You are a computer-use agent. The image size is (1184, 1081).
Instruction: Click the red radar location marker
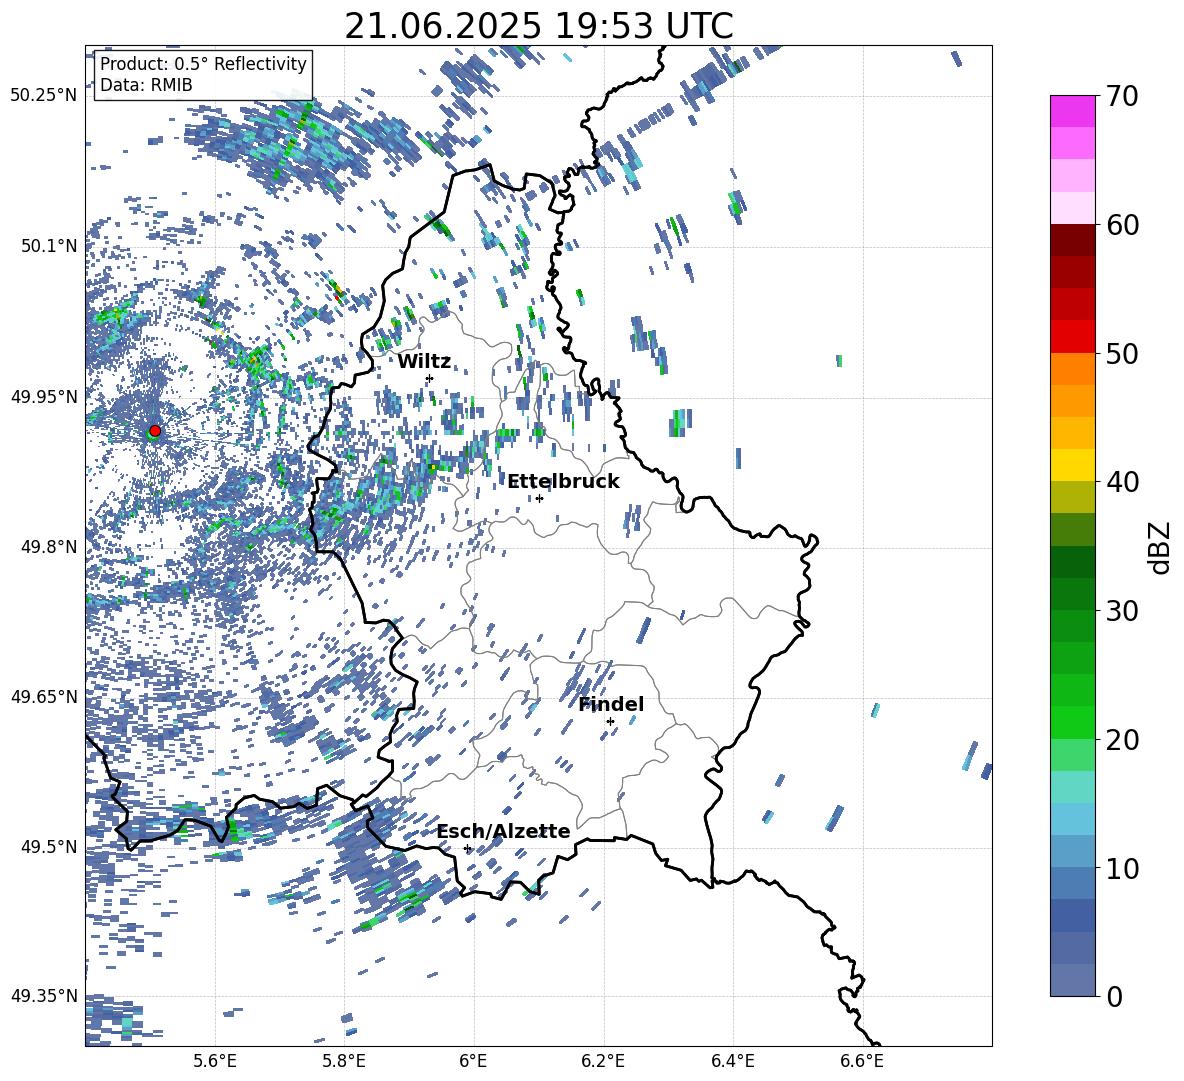coord(155,431)
